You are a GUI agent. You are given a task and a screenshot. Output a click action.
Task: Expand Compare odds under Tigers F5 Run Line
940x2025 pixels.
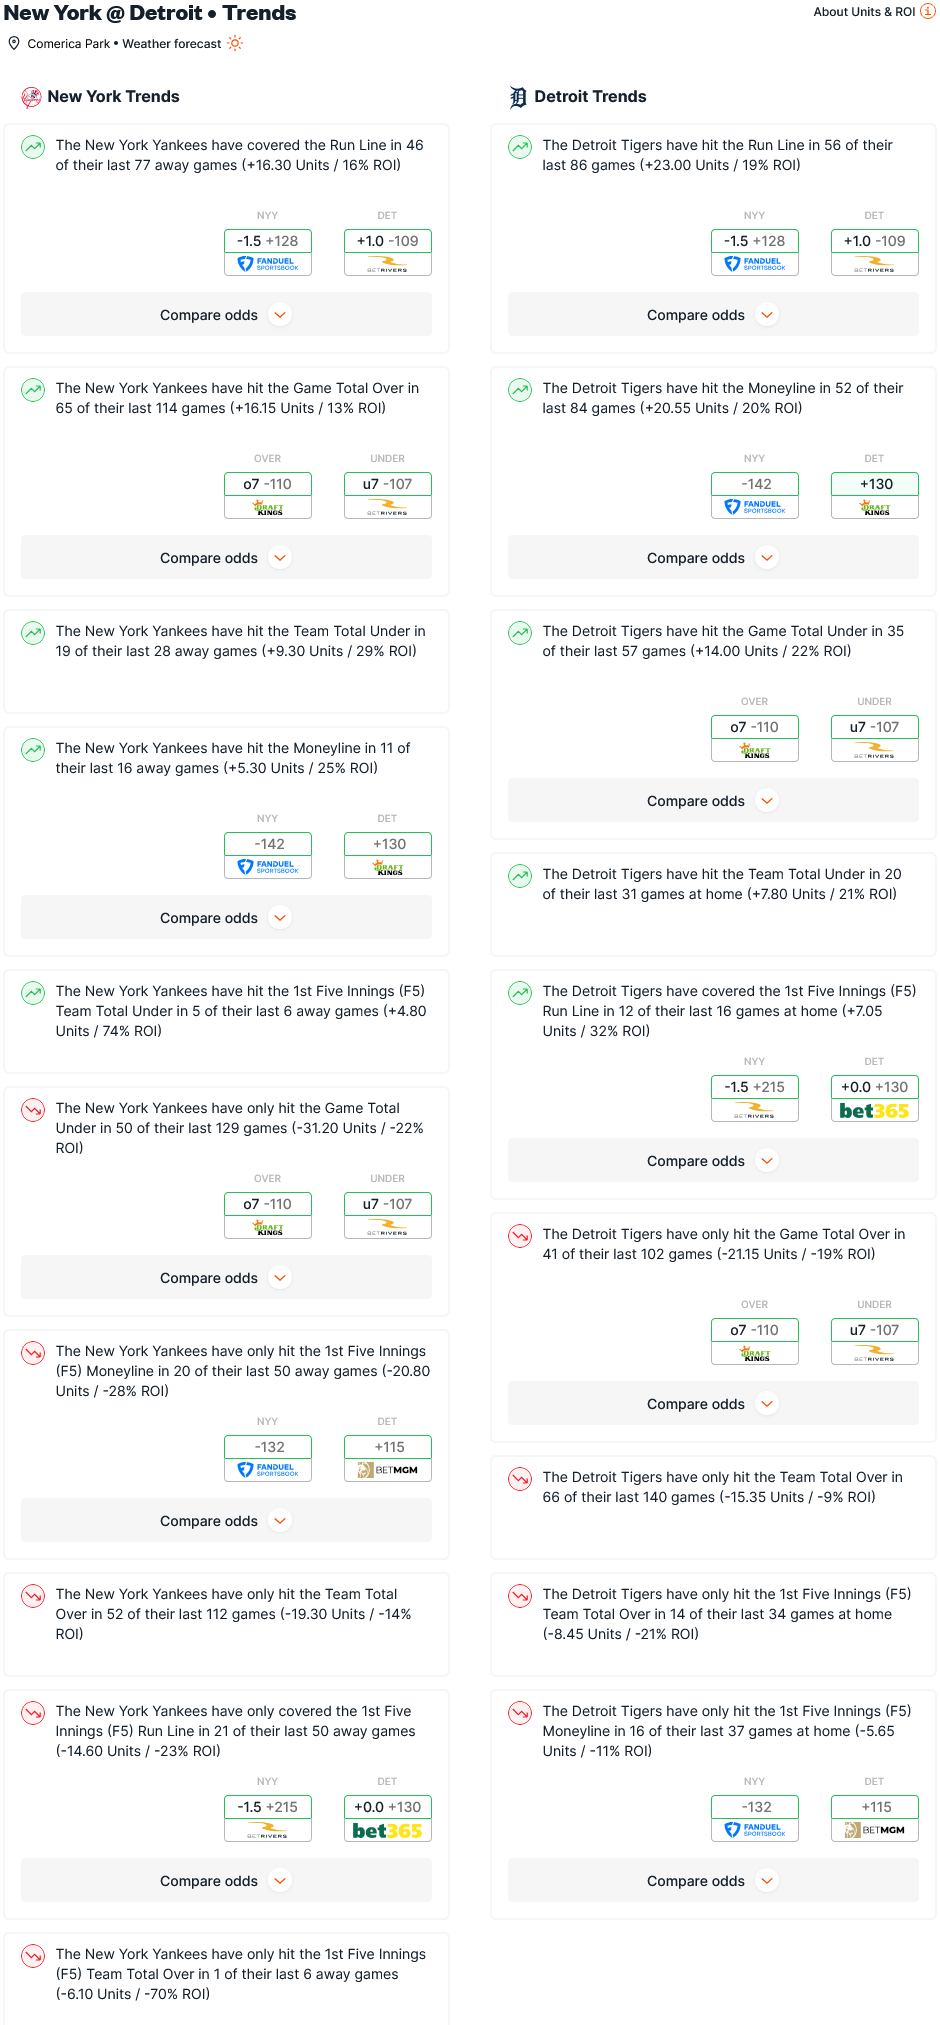(713, 1161)
